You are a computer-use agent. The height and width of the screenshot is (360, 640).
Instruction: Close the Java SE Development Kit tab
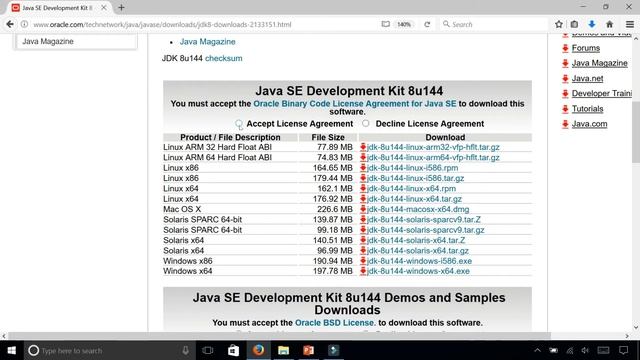point(104,7)
